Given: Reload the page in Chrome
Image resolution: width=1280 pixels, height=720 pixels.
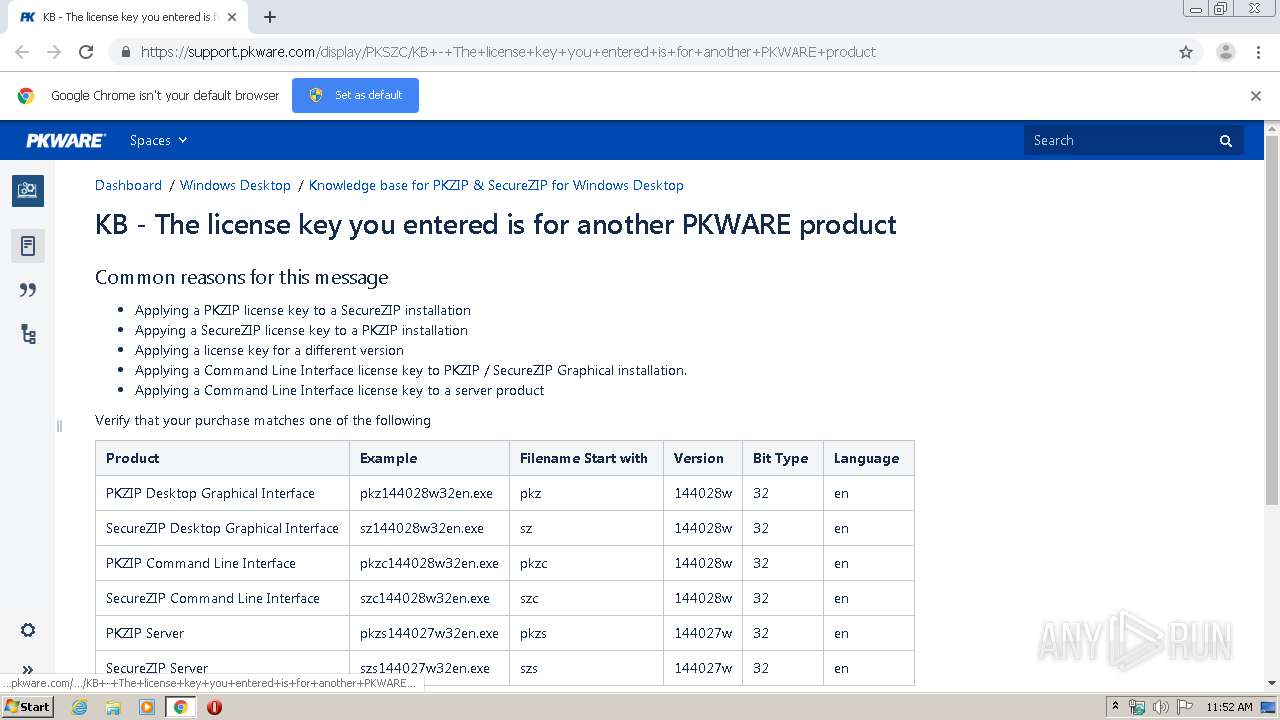Looking at the screenshot, I should pos(86,52).
